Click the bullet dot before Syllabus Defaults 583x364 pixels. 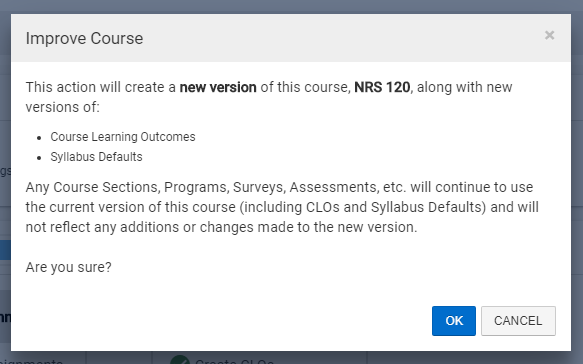coord(39,158)
